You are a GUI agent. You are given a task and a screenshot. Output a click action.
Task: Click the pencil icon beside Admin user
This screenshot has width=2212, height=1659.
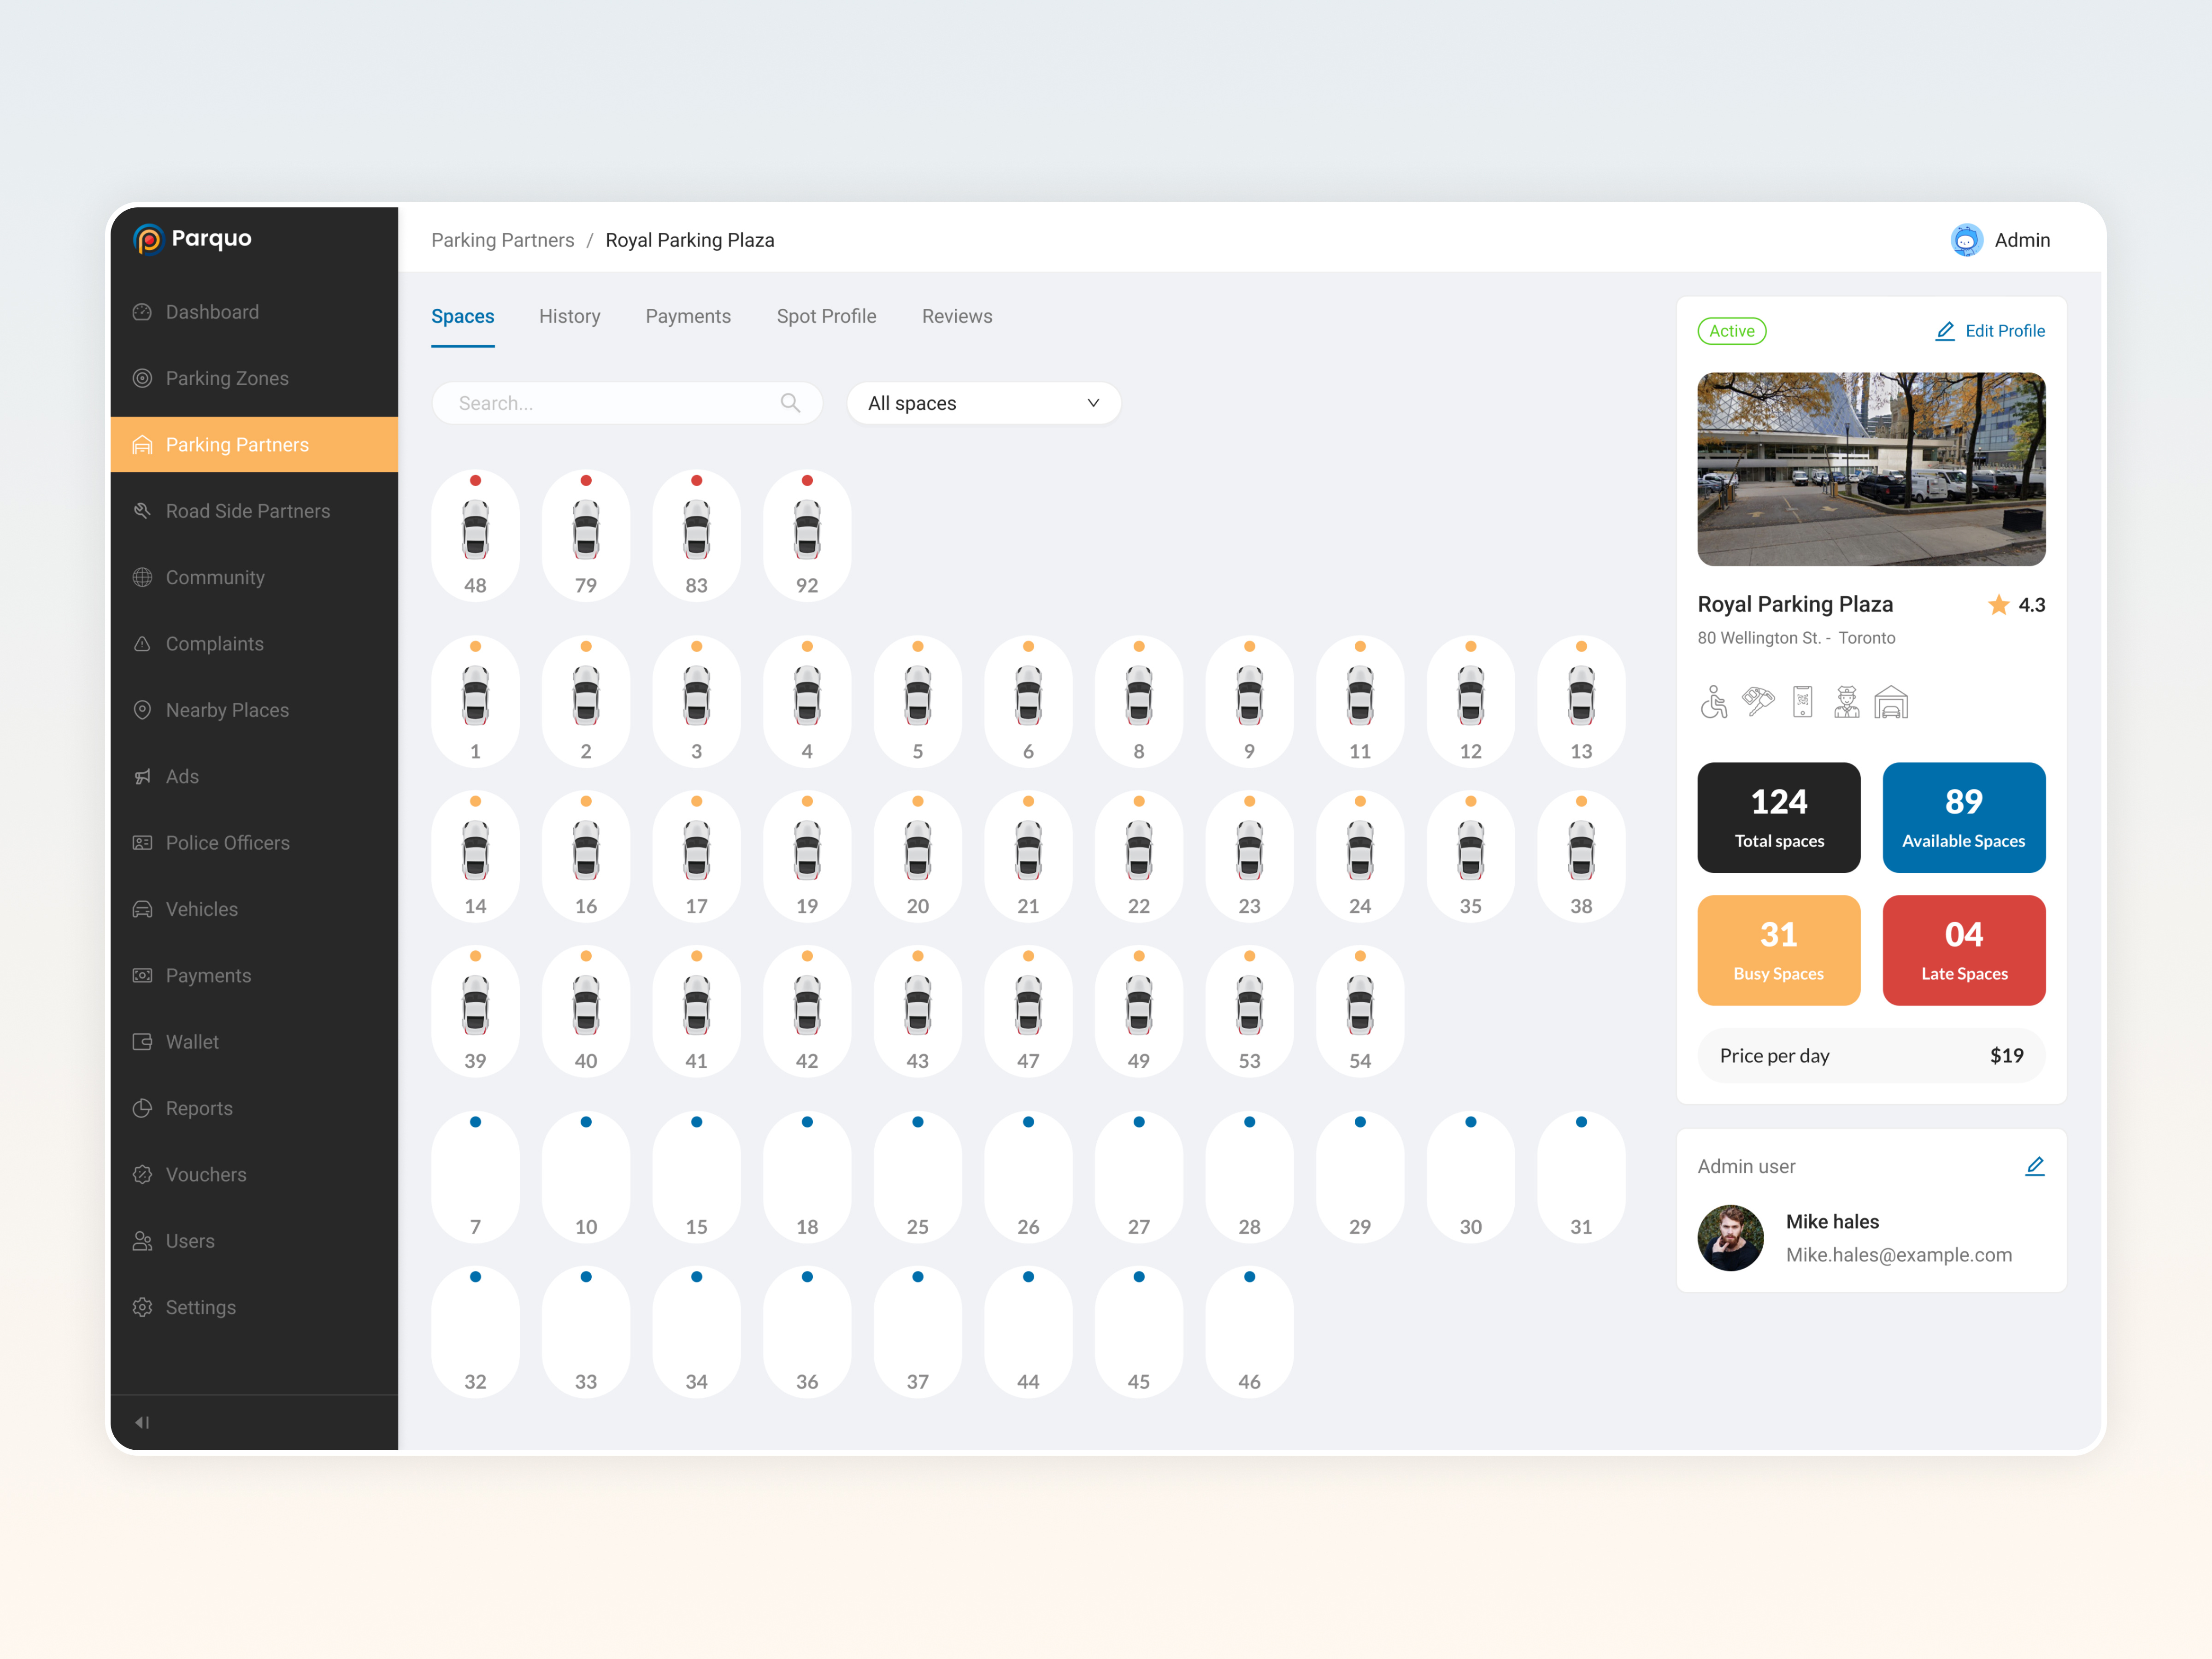pos(2034,1166)
